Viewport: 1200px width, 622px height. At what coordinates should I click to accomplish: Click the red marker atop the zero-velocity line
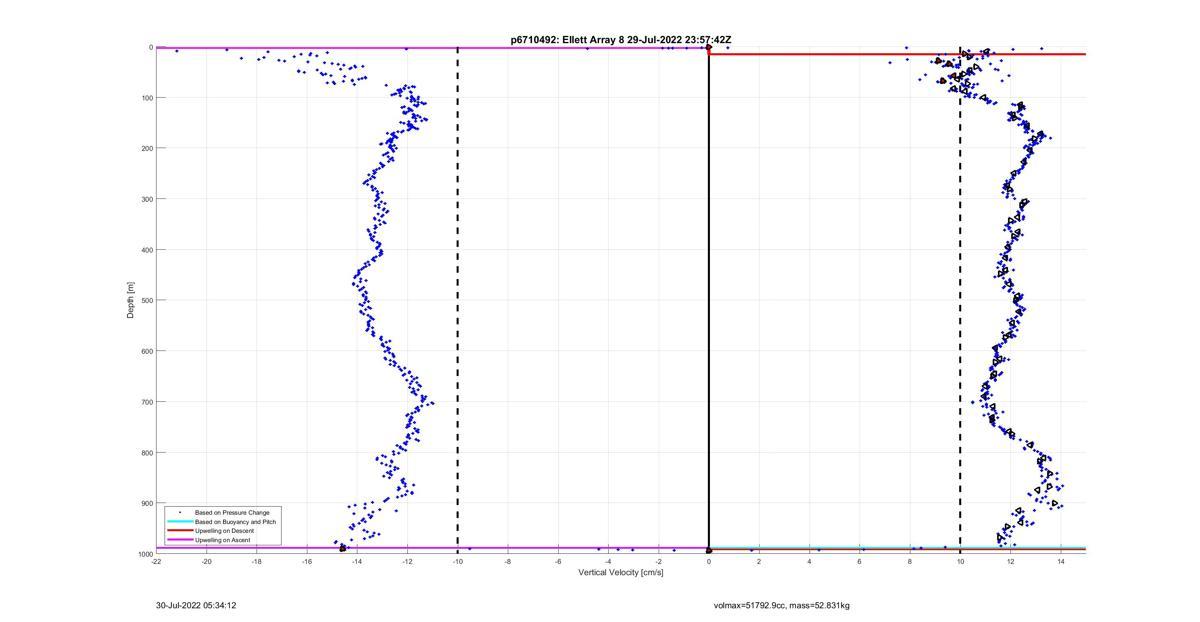[x=709, y=47]
